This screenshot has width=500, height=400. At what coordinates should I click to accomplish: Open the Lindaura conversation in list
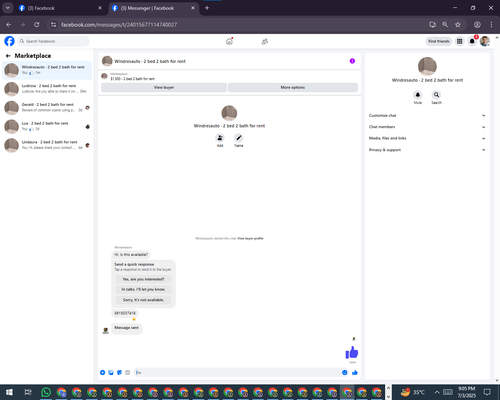tap(47, 145)
